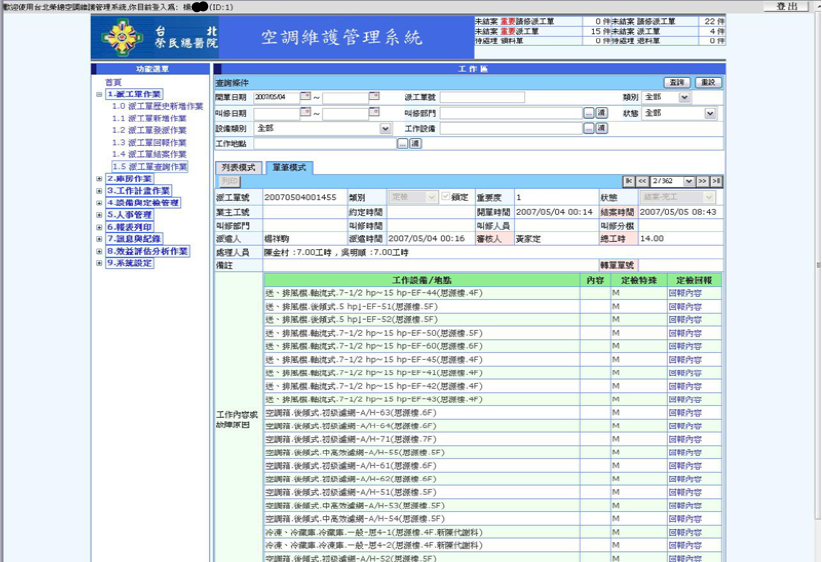Click the '...' browse button for 工作地點

click(402, 143)
